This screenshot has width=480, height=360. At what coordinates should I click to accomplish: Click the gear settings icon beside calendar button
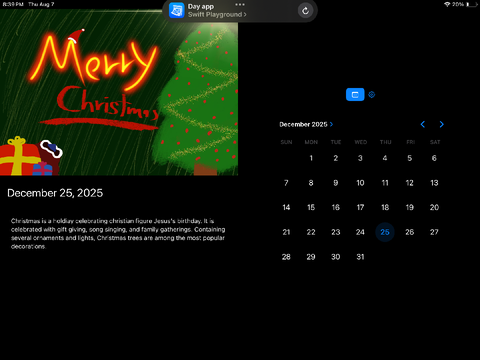pyautogui.click(x=372, y=95)
